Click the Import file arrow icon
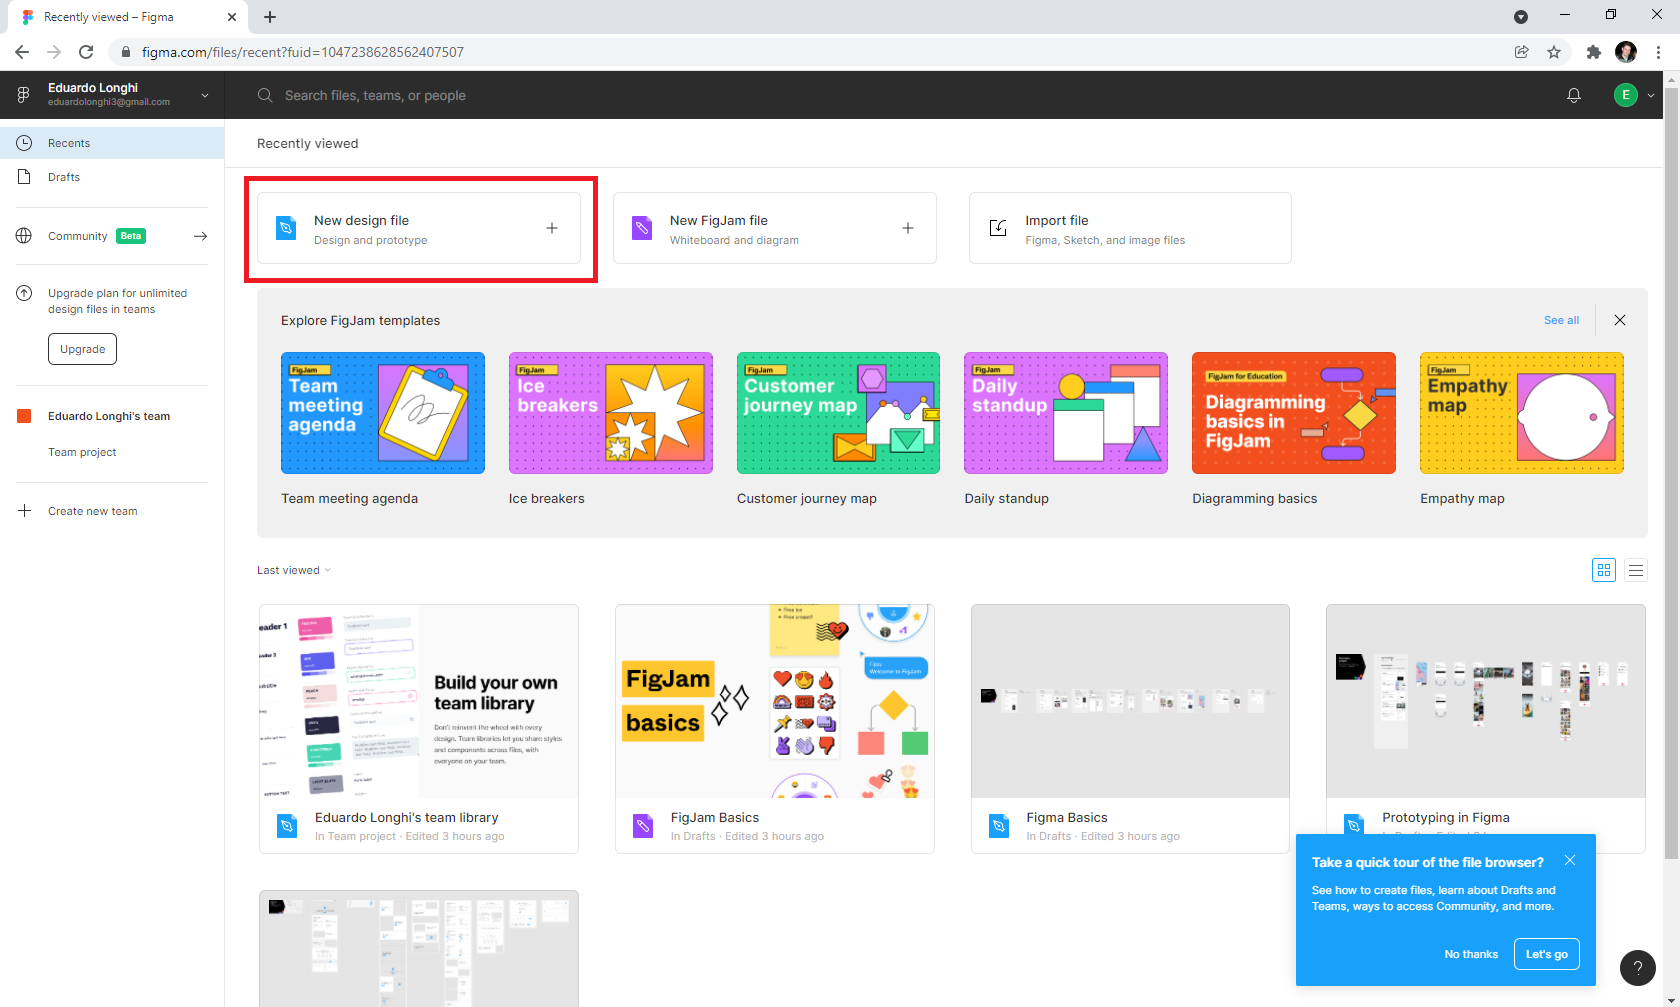 998,228
